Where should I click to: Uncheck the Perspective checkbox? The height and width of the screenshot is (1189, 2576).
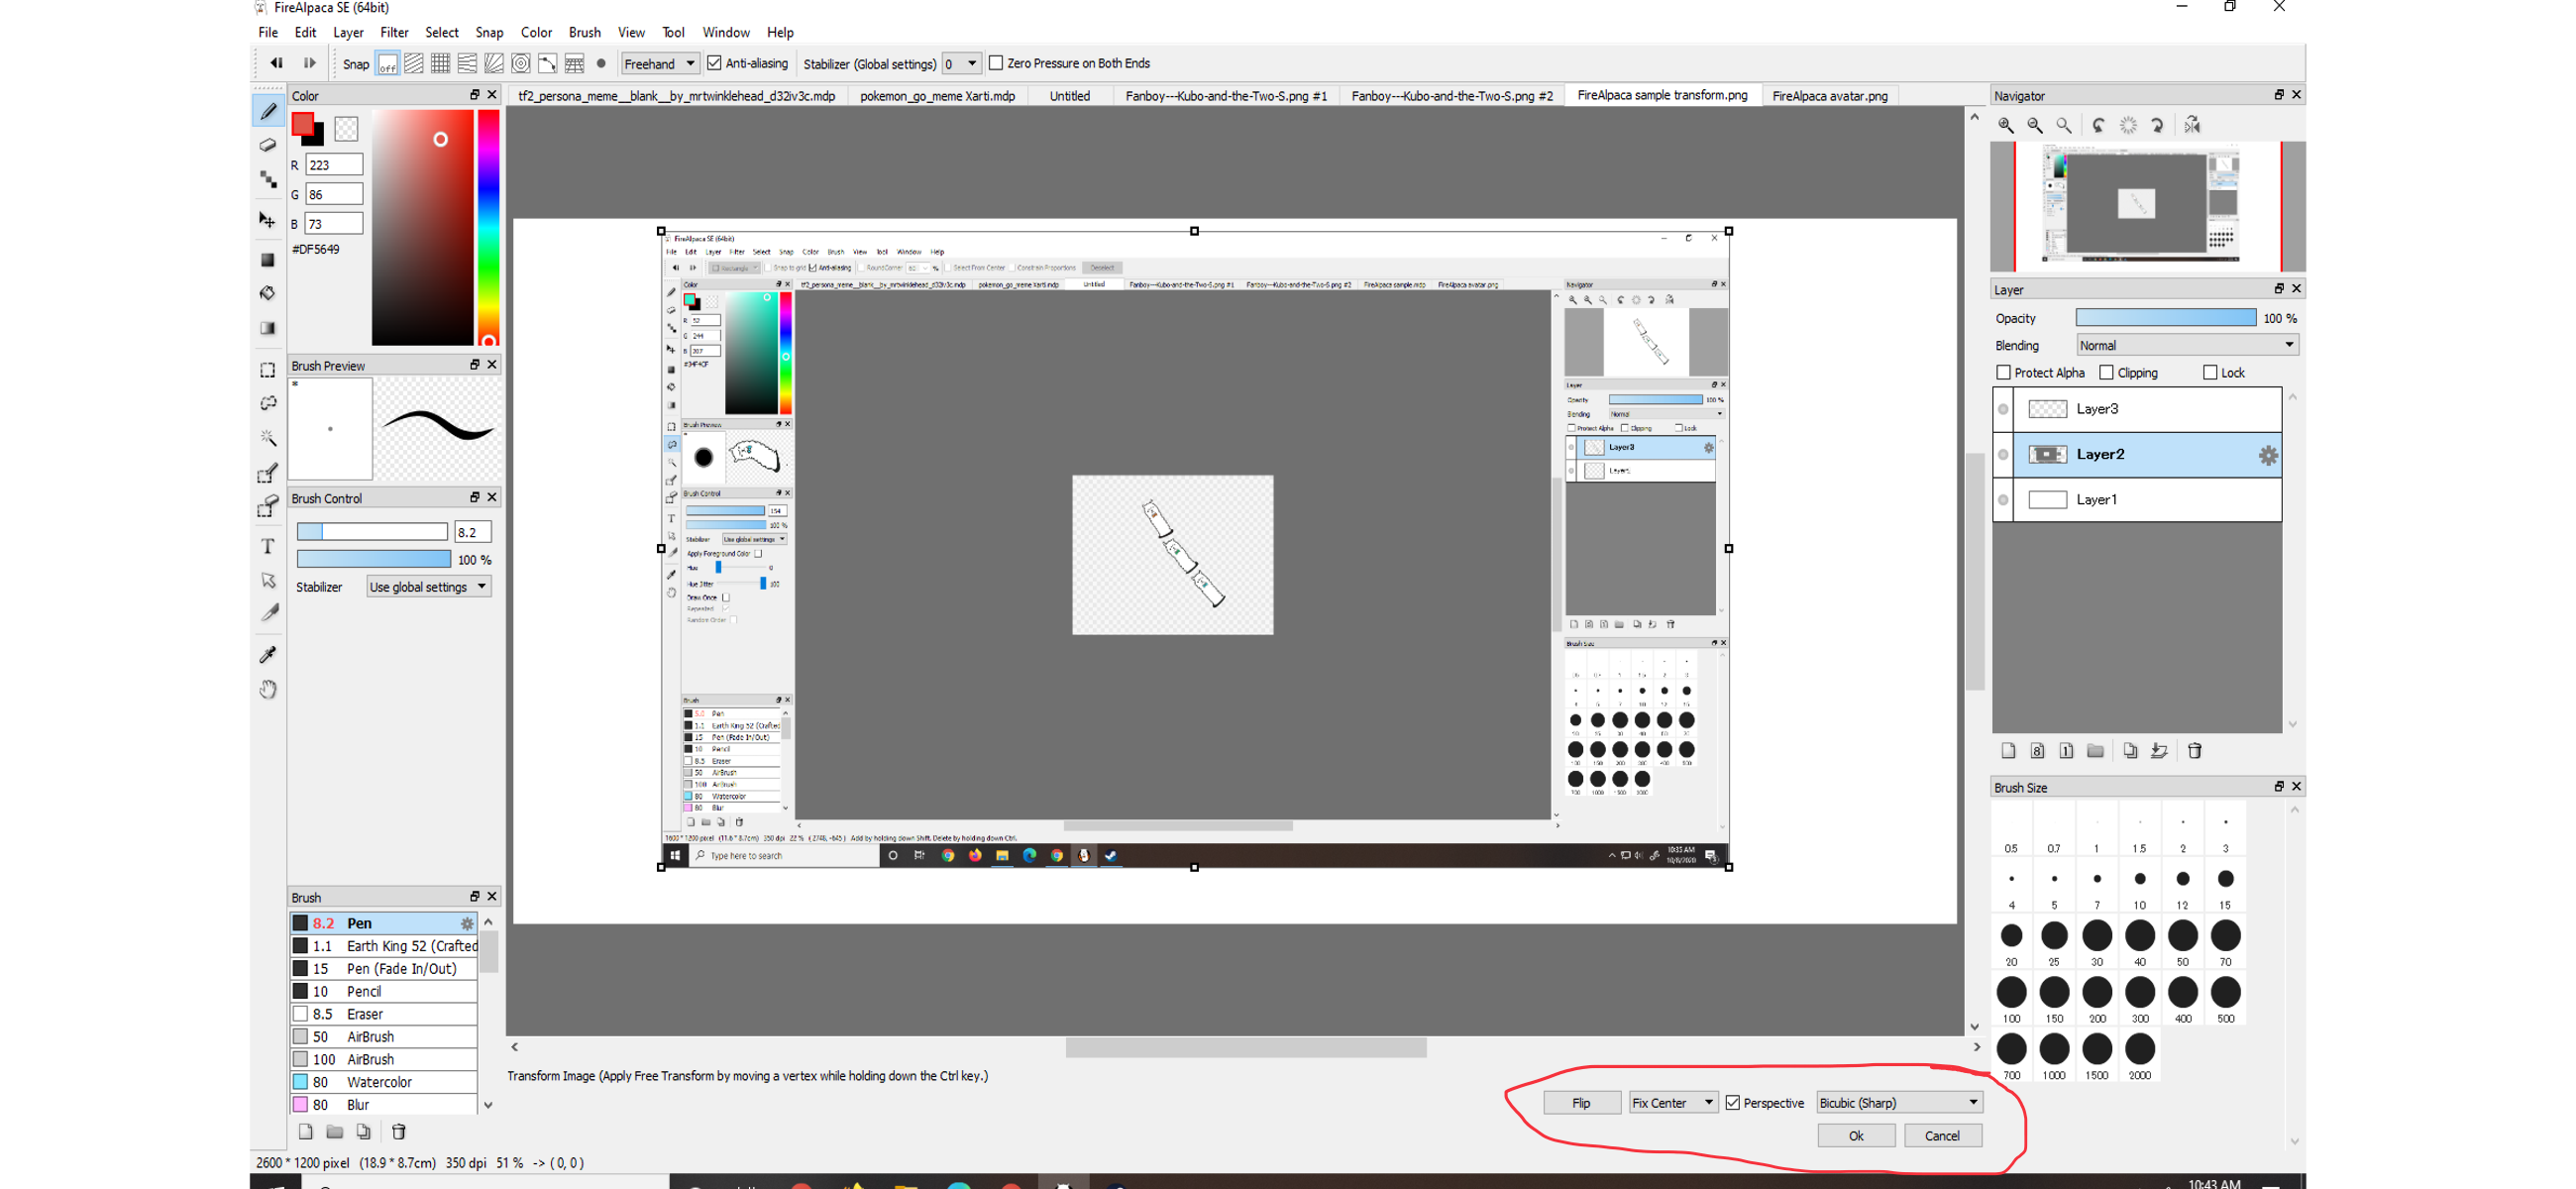(1733, 1103)
